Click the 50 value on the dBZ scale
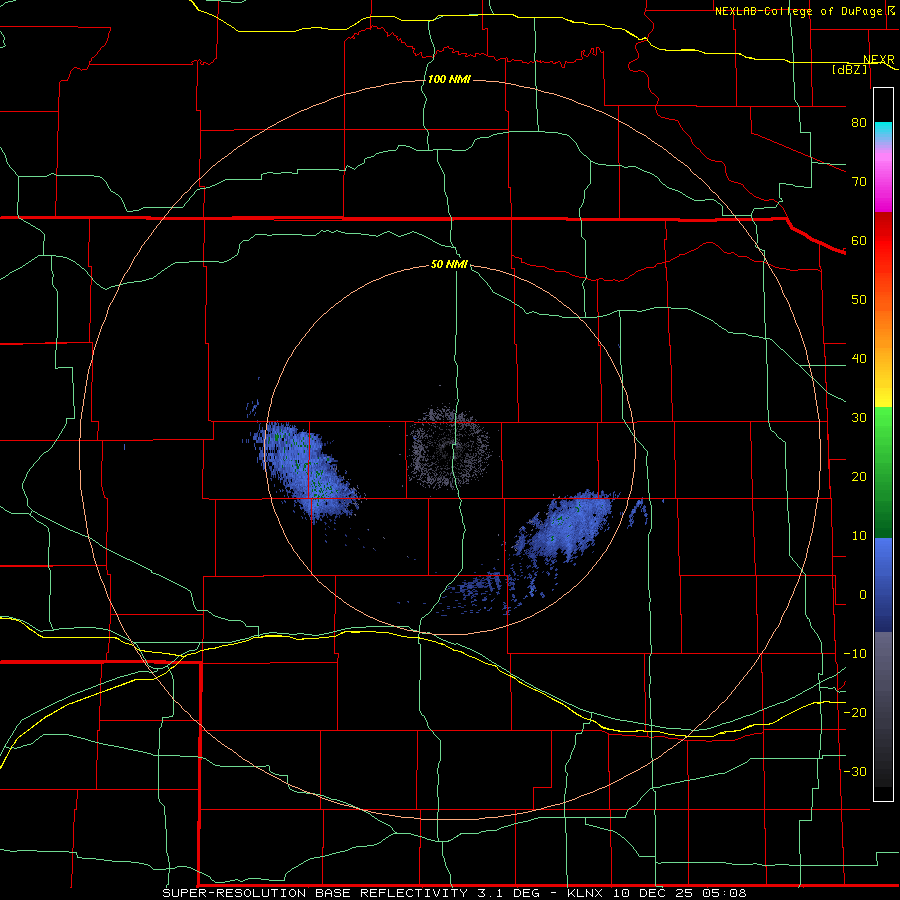The height and width of the screenshot is (900, 900). coord(859,300)
